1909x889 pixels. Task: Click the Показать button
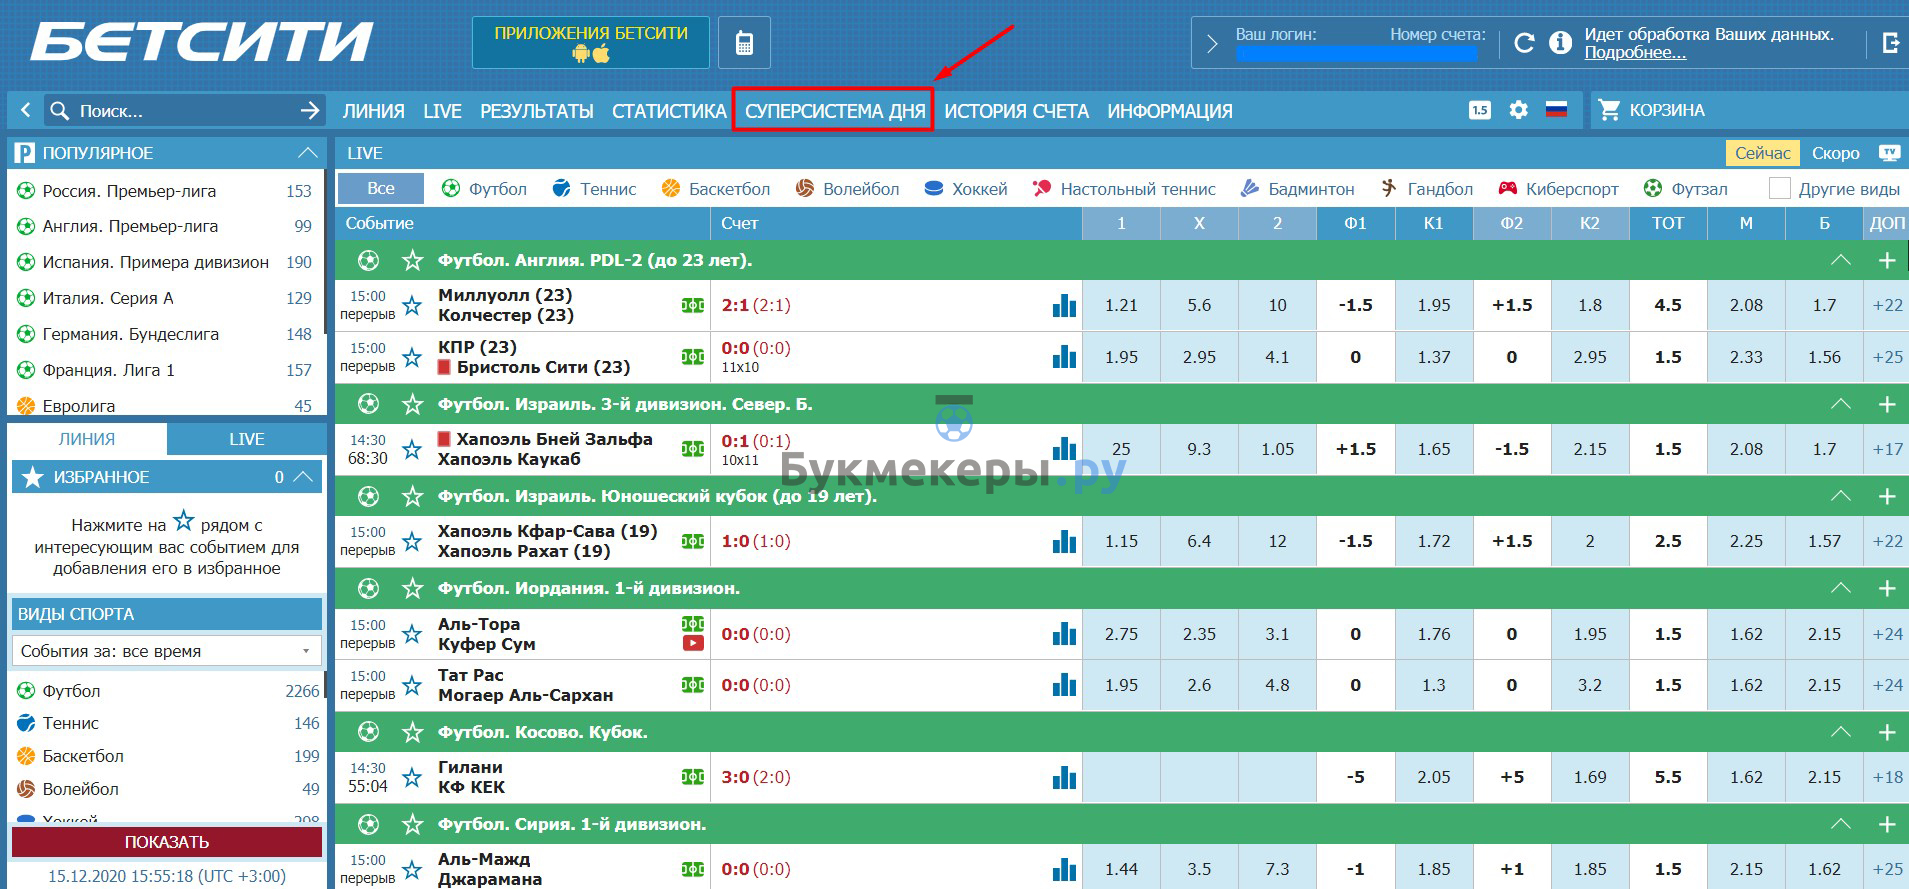click(167, 842)
